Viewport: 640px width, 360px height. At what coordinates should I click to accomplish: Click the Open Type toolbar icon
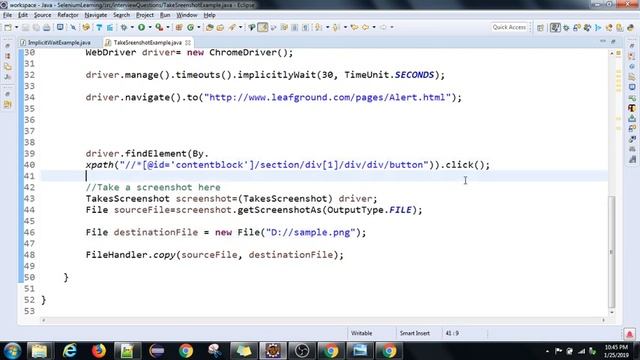coord(209,27)
